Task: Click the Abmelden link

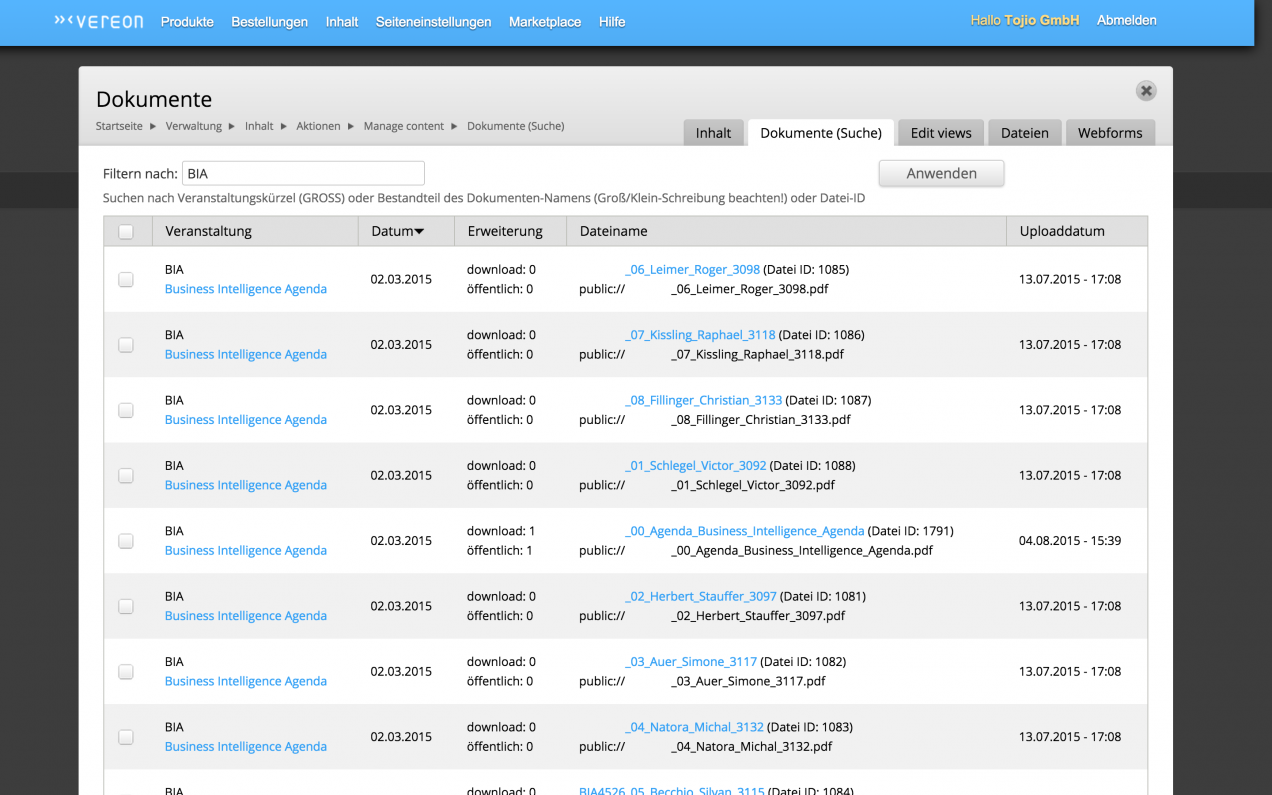Action: click(1126, 20)
